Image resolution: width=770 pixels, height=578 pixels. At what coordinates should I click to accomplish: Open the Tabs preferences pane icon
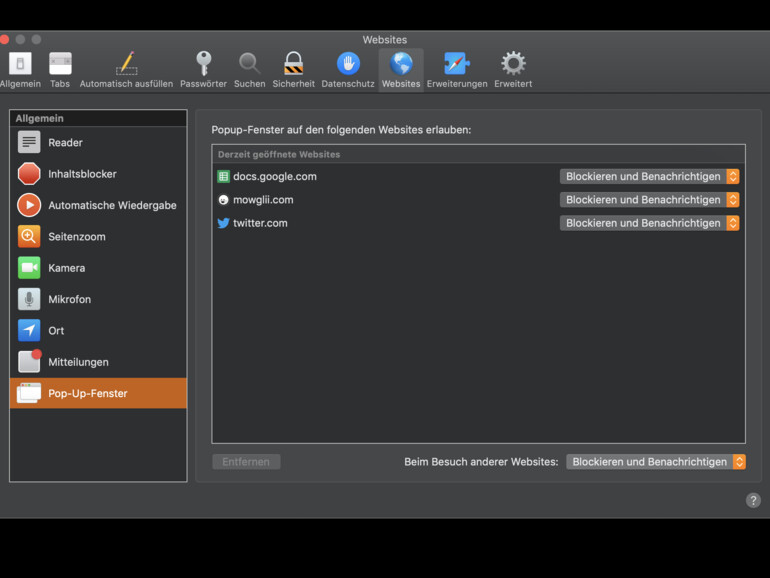[x=60, y=64]
